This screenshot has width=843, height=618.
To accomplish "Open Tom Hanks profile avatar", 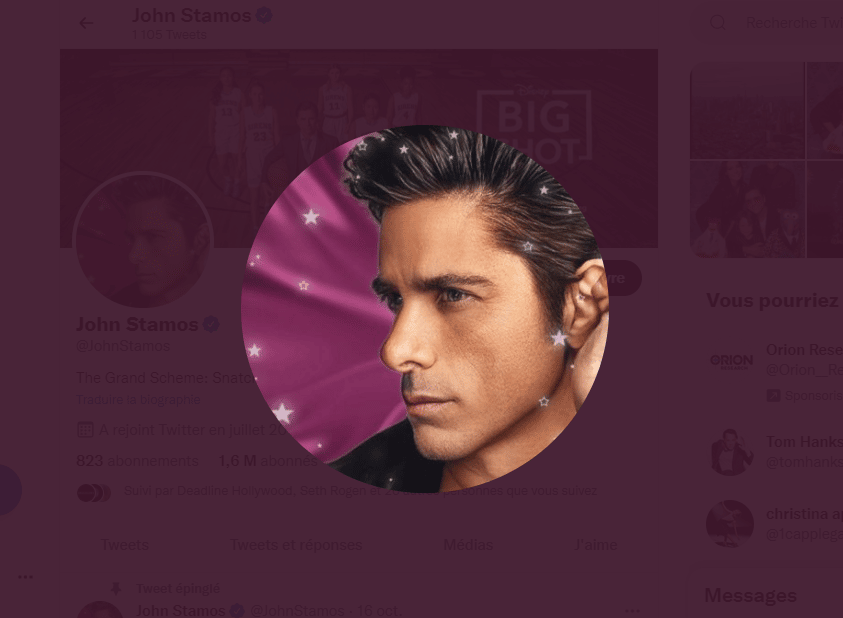I will coord(730,452).
